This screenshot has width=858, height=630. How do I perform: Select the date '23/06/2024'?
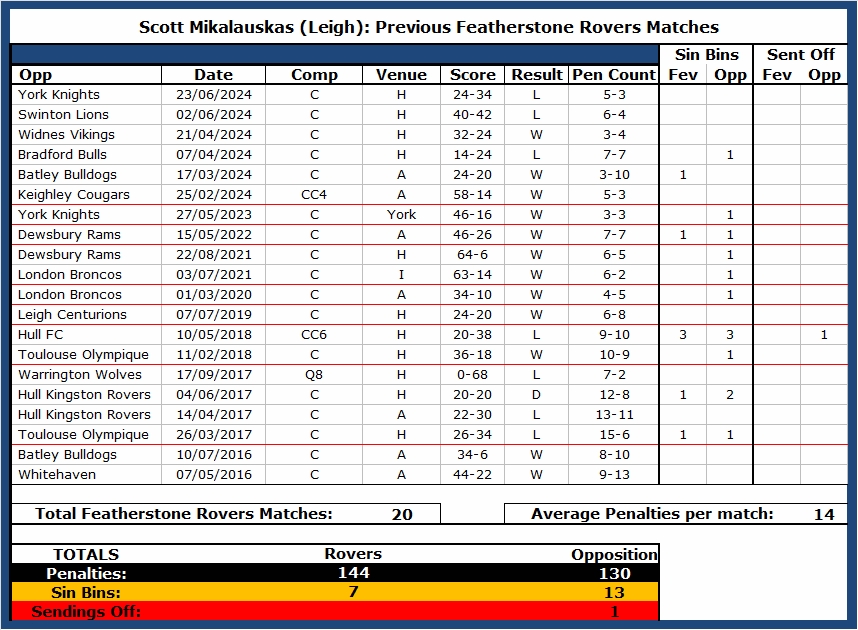213,95
